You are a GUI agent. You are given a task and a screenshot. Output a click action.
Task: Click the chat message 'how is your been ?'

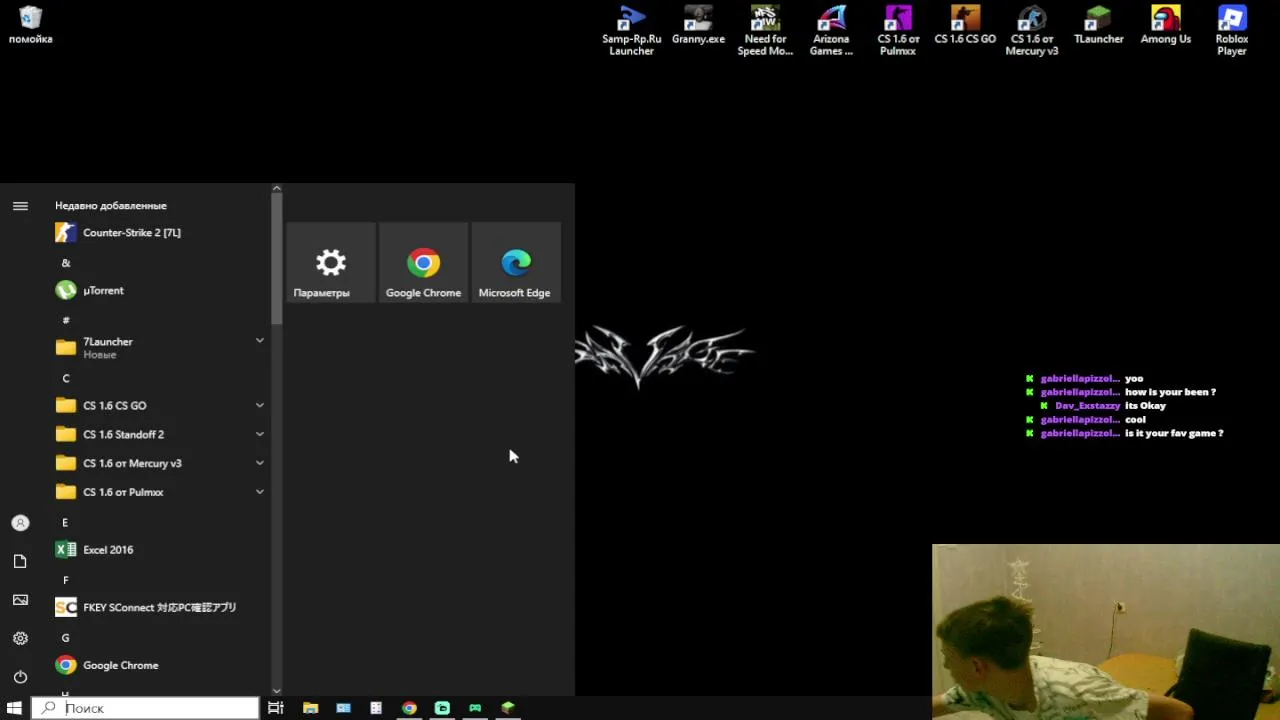pos(1171,392)
